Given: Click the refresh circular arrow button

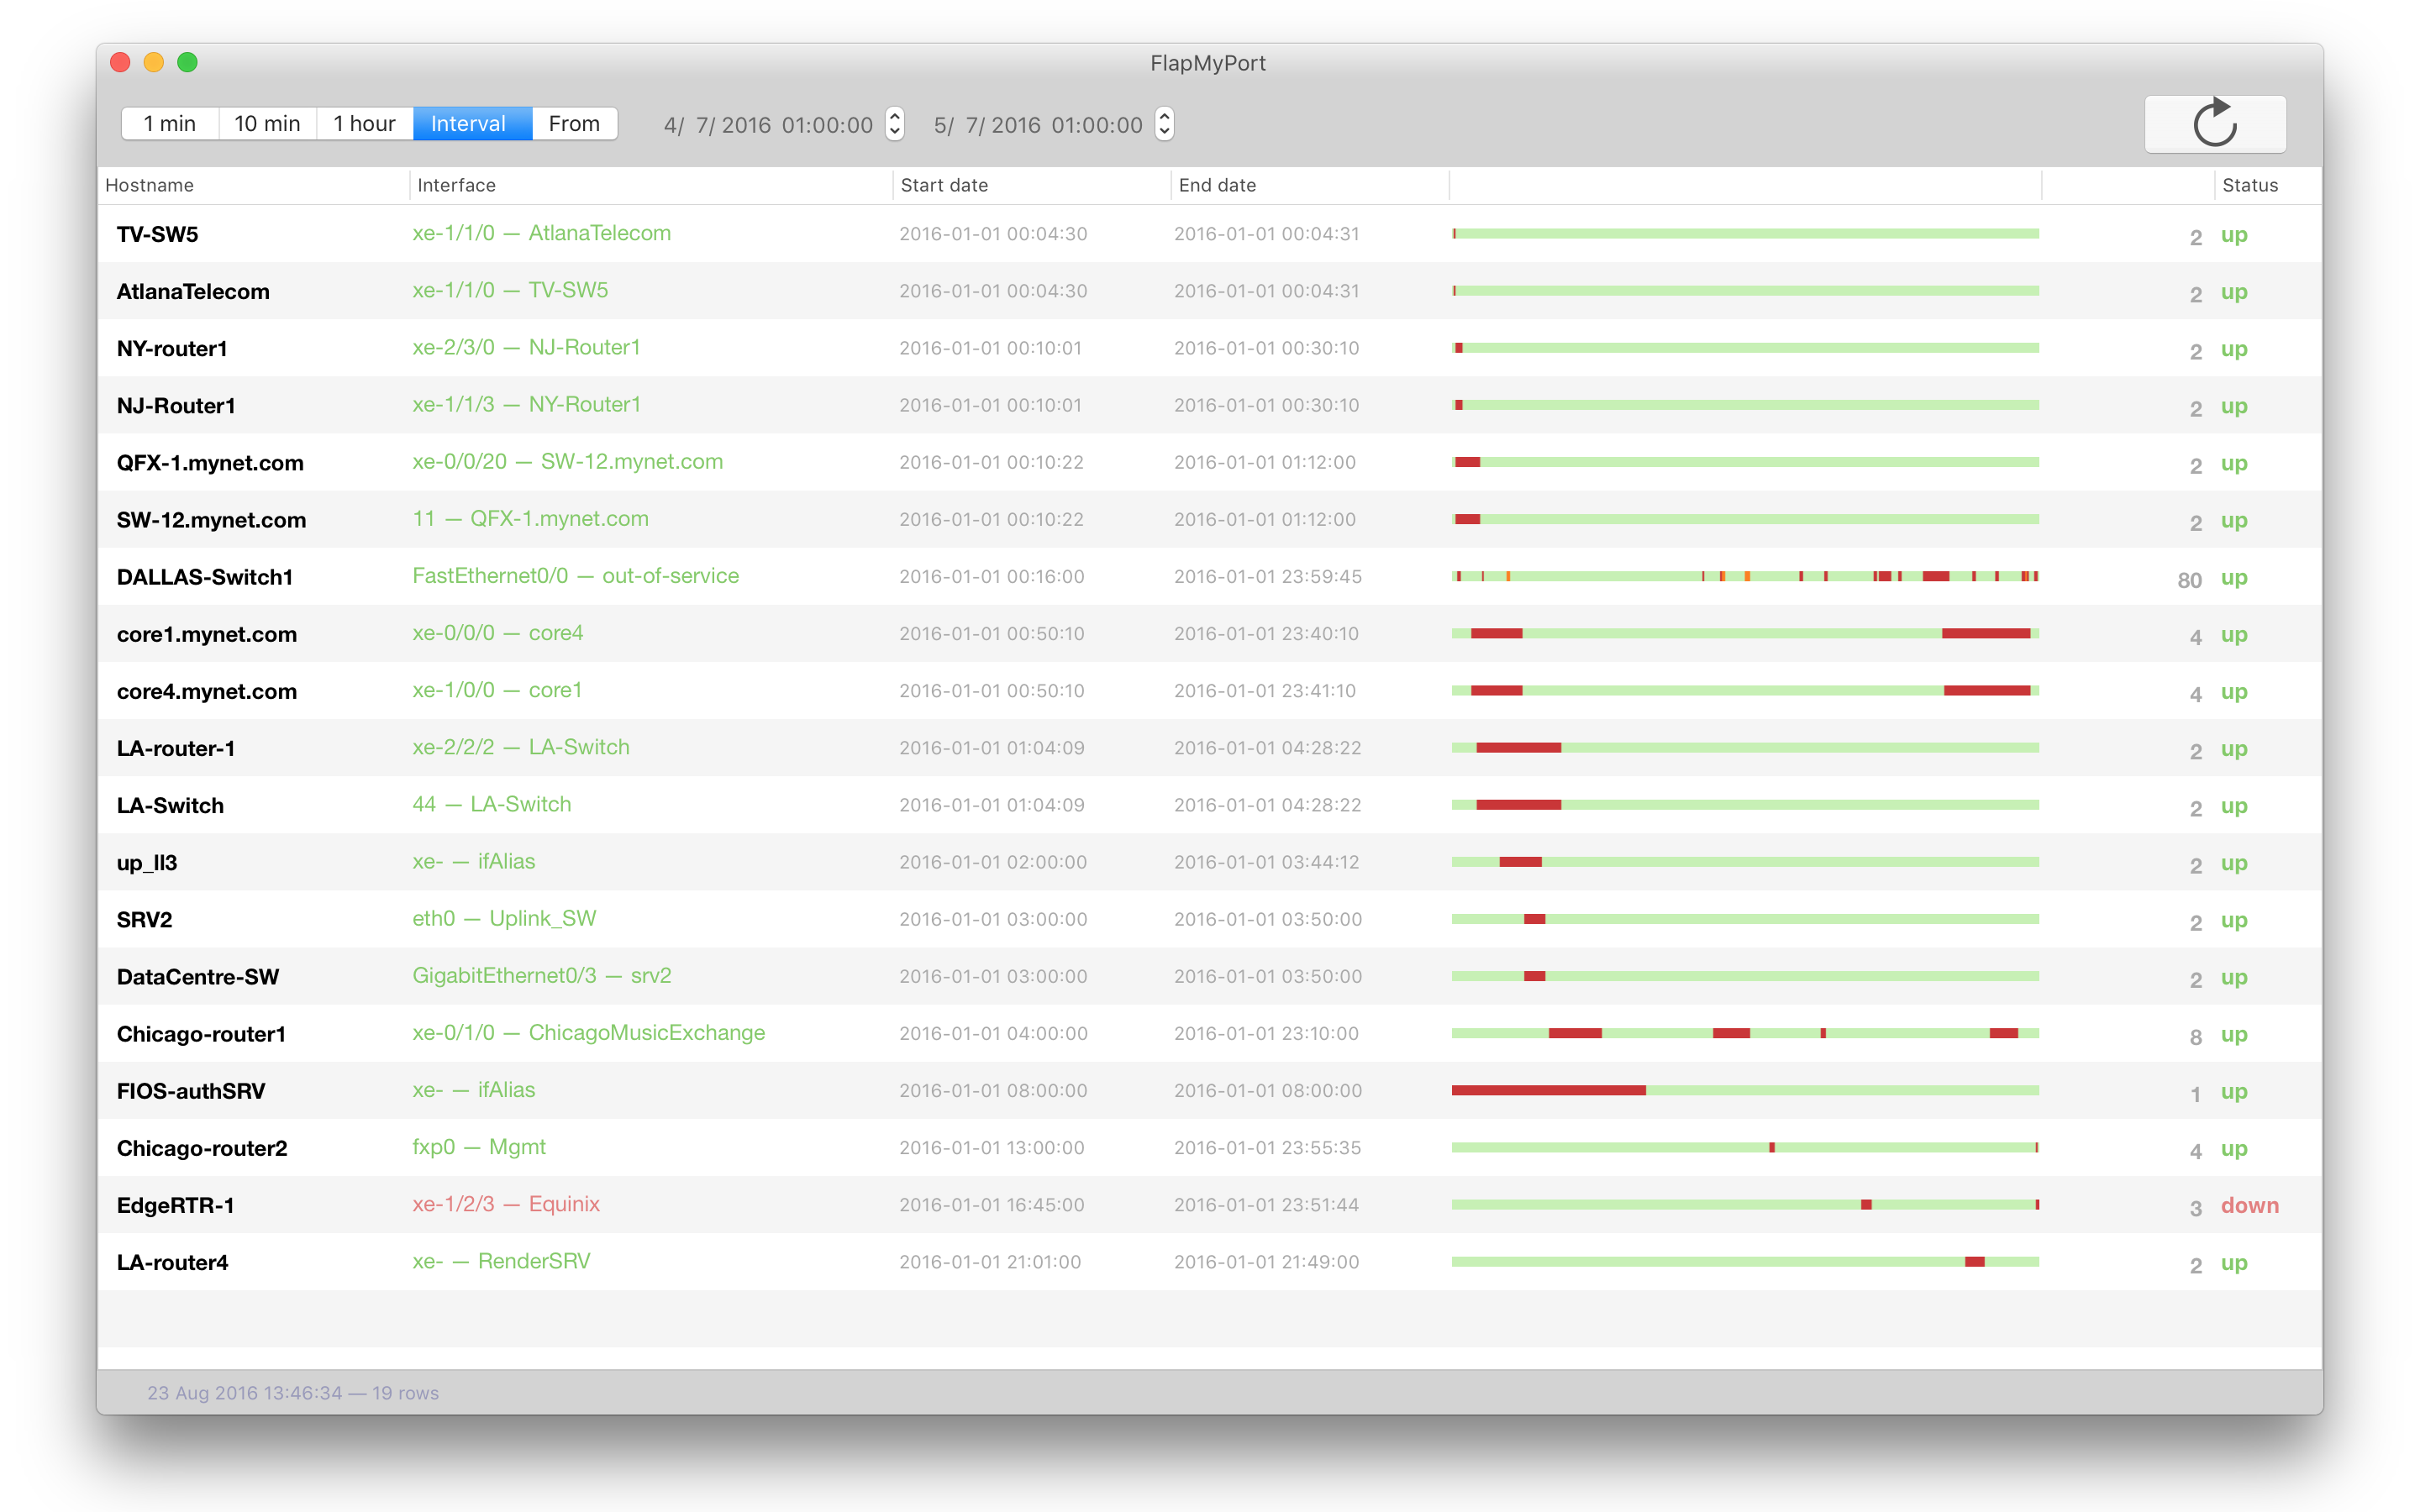Looking at the screenshot, I should point(2214,124).
